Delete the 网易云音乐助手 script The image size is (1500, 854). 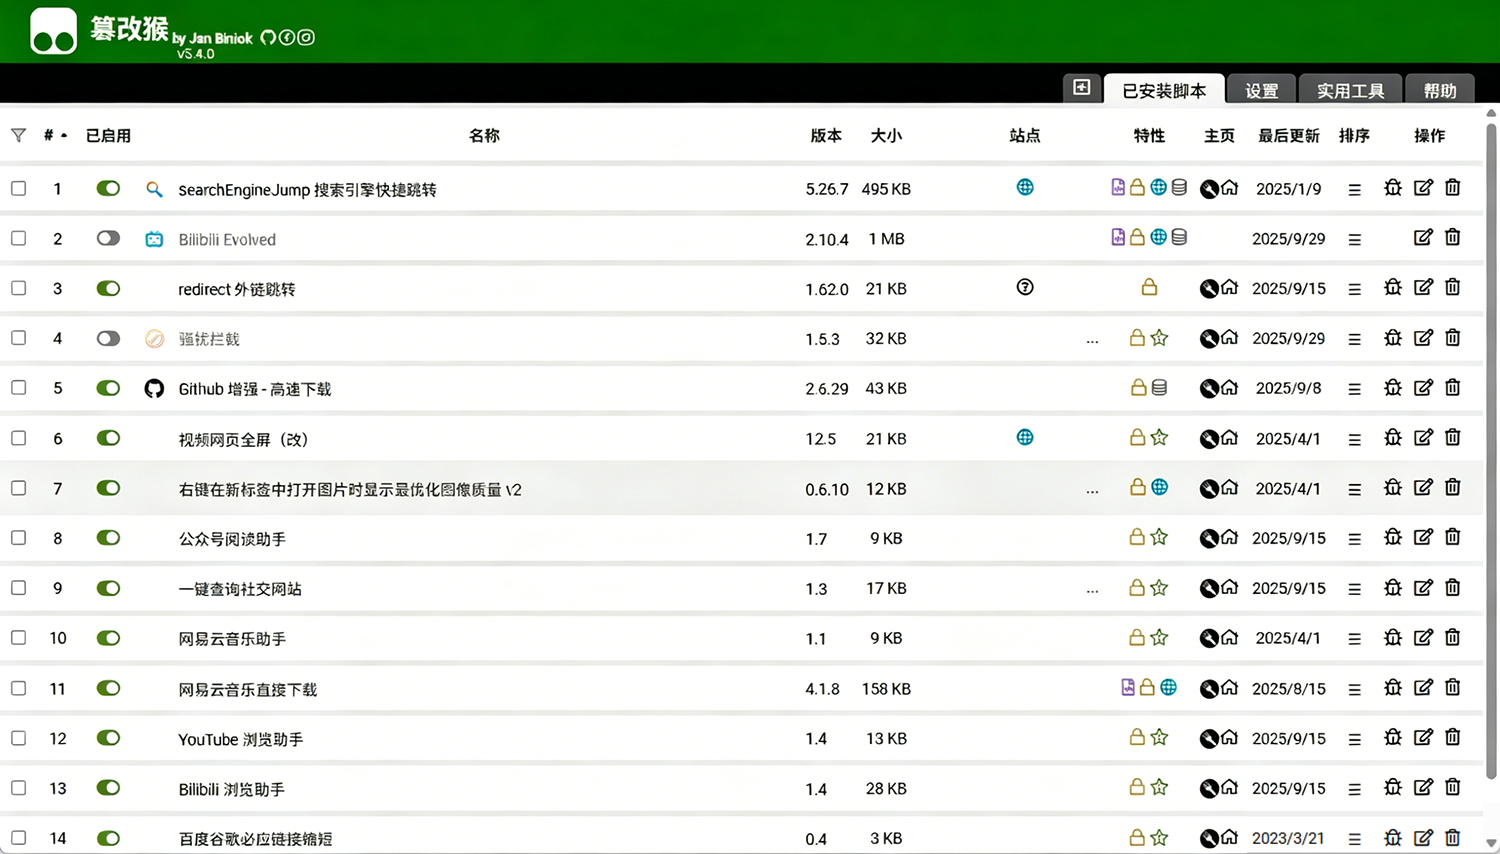(x=1453, y=638)
